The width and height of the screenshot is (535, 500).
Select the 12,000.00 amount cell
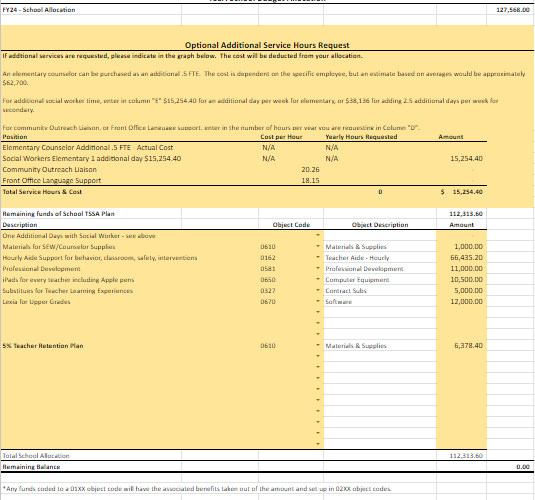[466, 301]
